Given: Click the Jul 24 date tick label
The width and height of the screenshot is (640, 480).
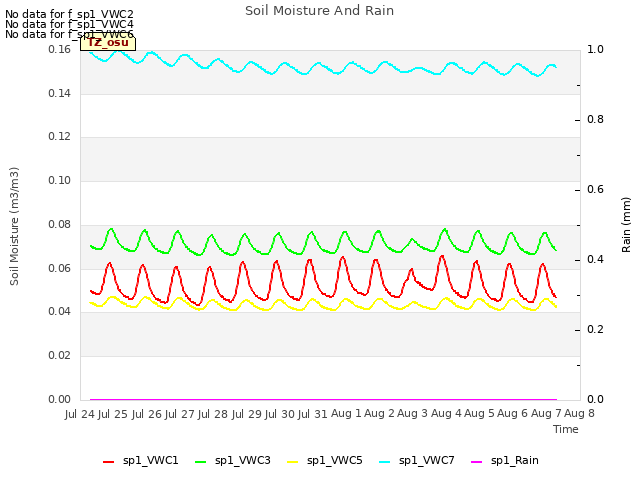Looking at the screenshot, I should [80, 414].
